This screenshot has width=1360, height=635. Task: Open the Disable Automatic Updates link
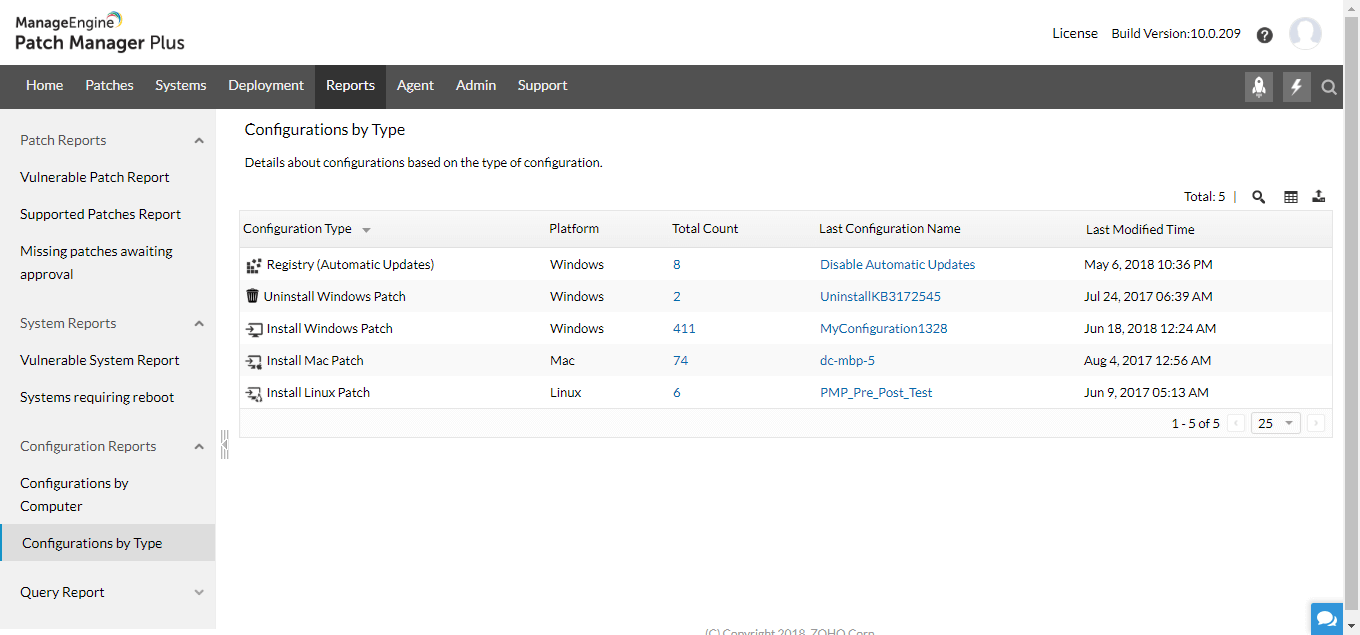point(897,265)
